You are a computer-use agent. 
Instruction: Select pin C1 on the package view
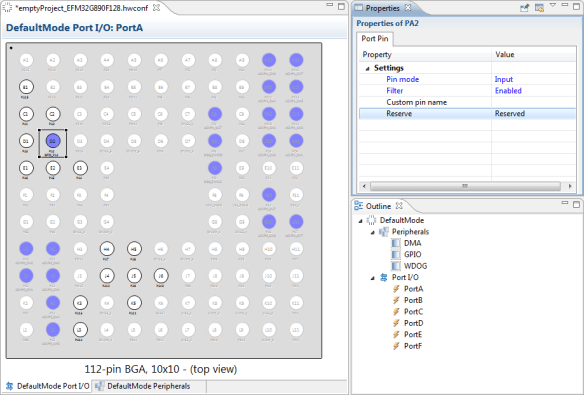[x=26, y=114]
